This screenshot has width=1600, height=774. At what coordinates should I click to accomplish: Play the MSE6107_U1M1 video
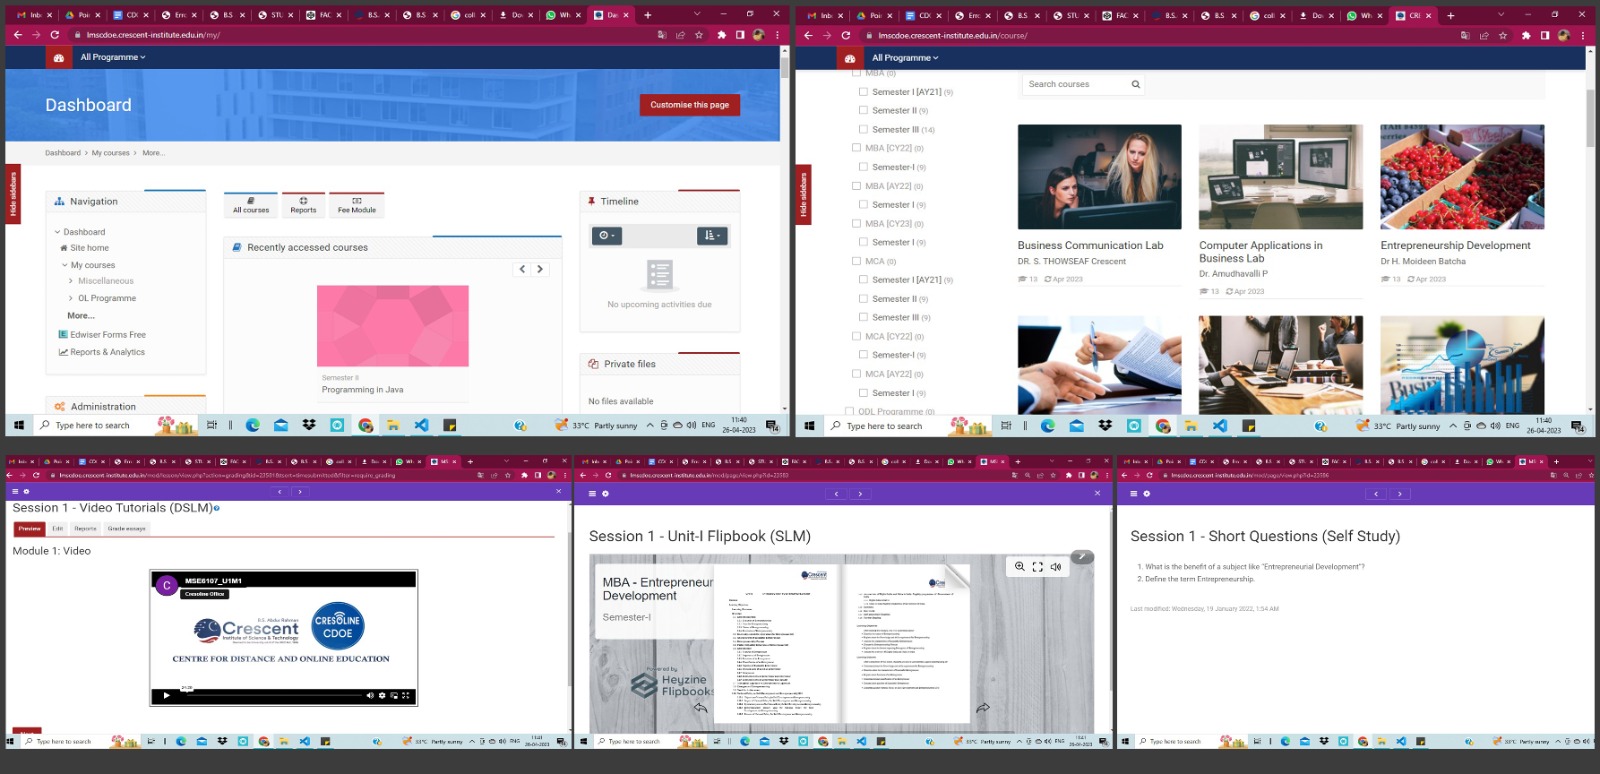(x=166, y=695)
